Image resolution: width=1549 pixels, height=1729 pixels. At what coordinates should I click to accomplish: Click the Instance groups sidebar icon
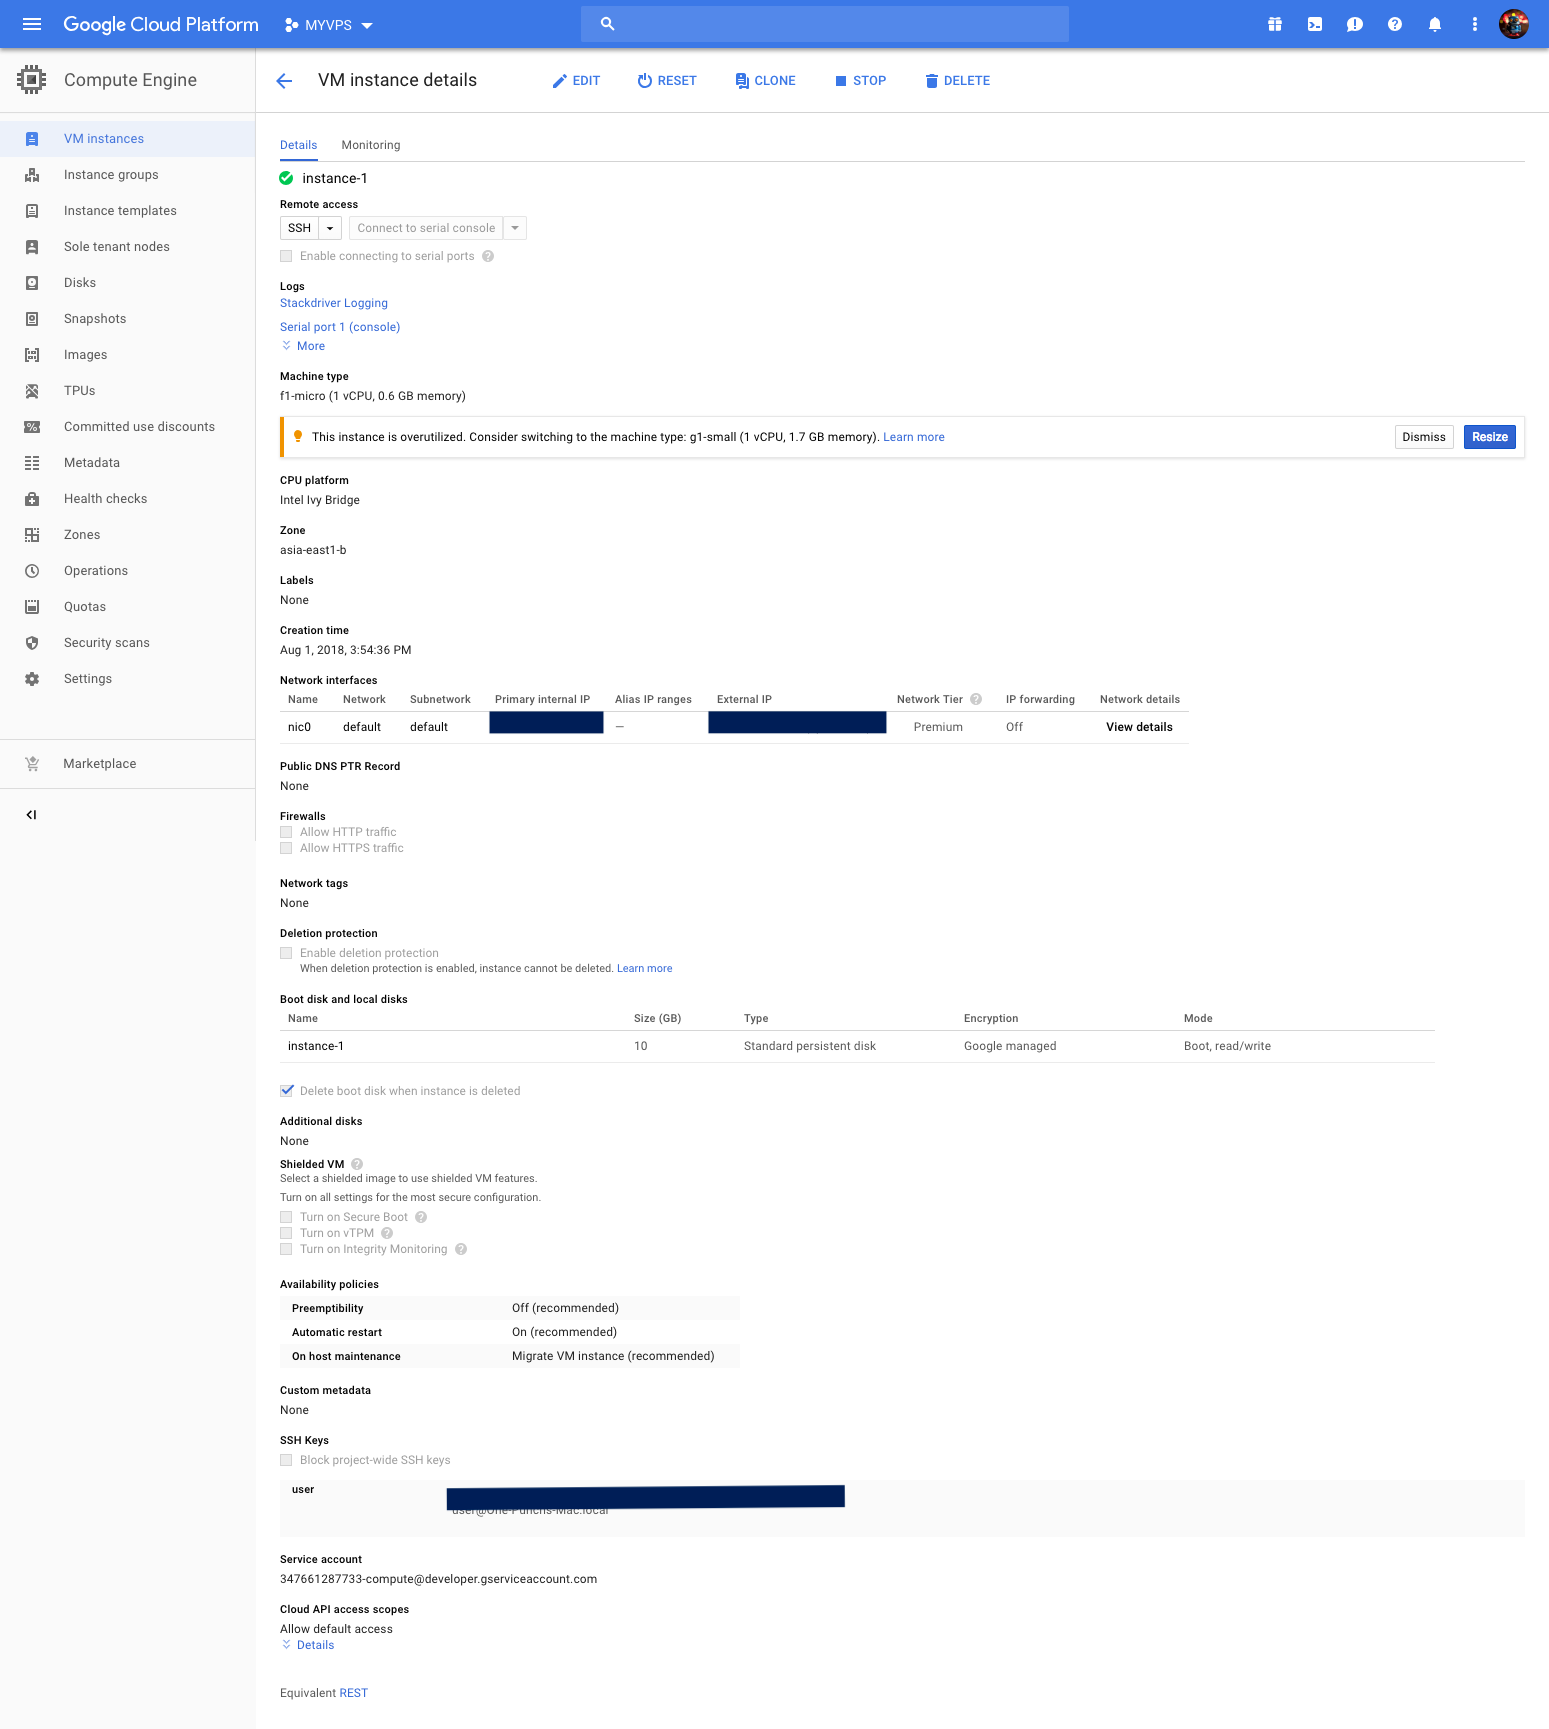(x=32, y=175)
